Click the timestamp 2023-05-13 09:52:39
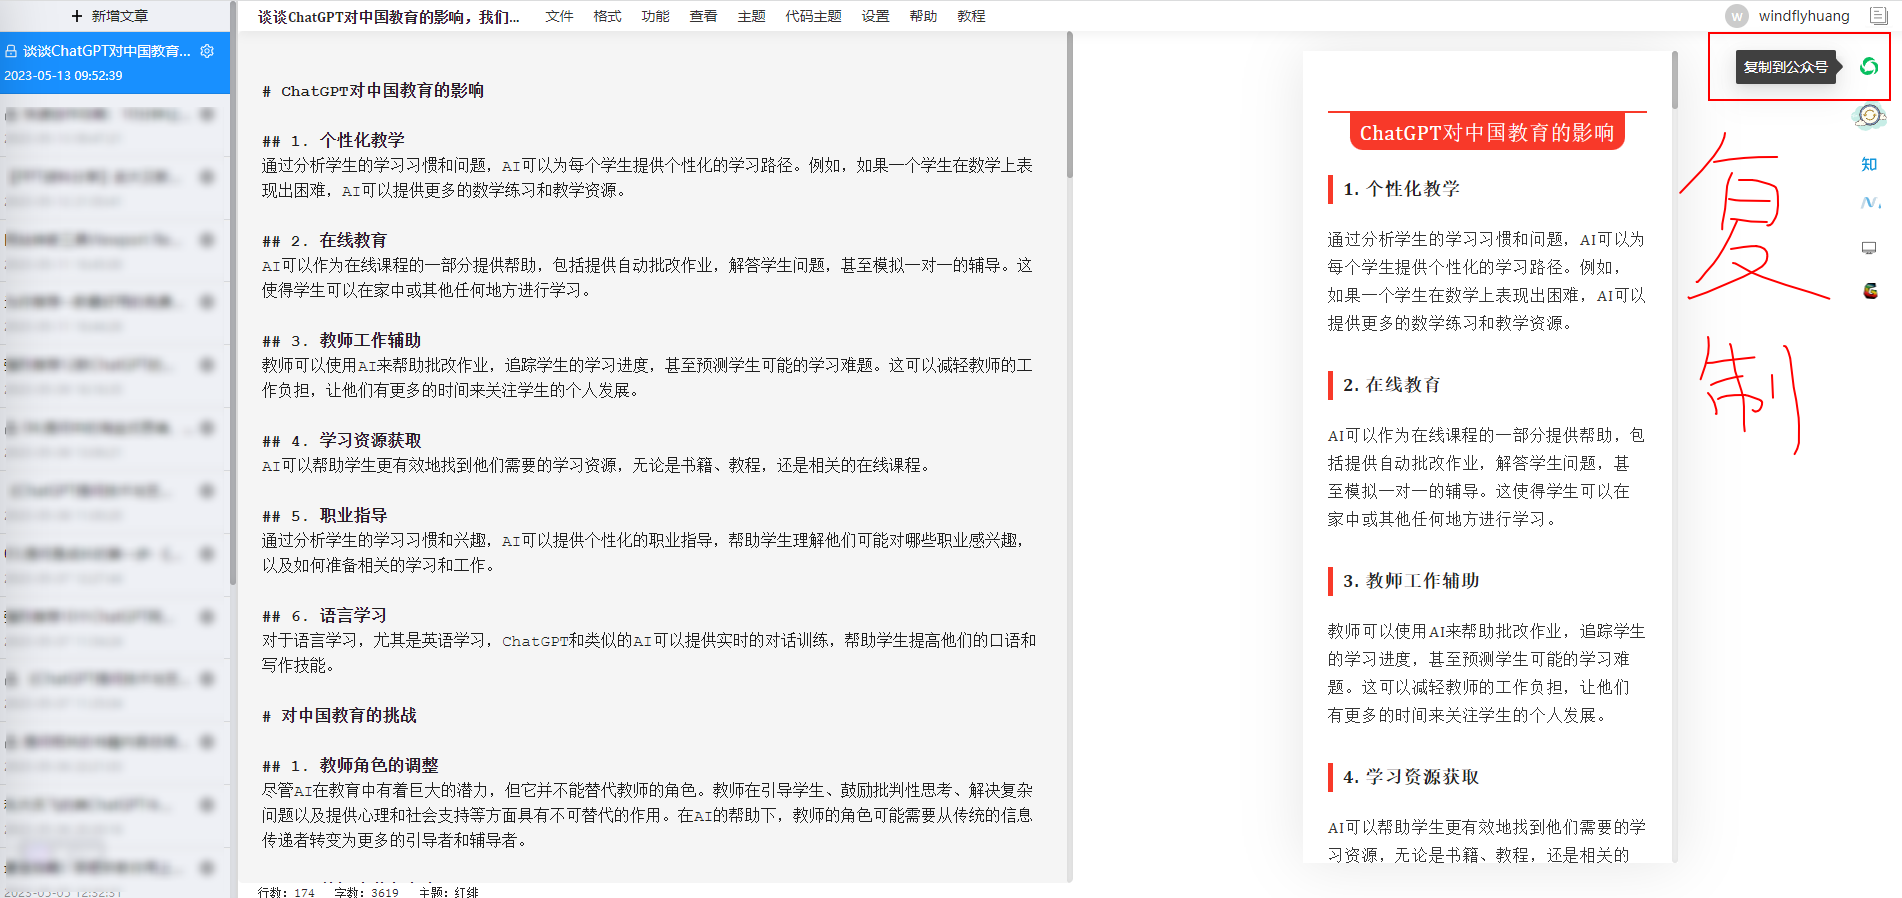The width and height of the screenshot is (1902, 898). click(x=63, y=76)
